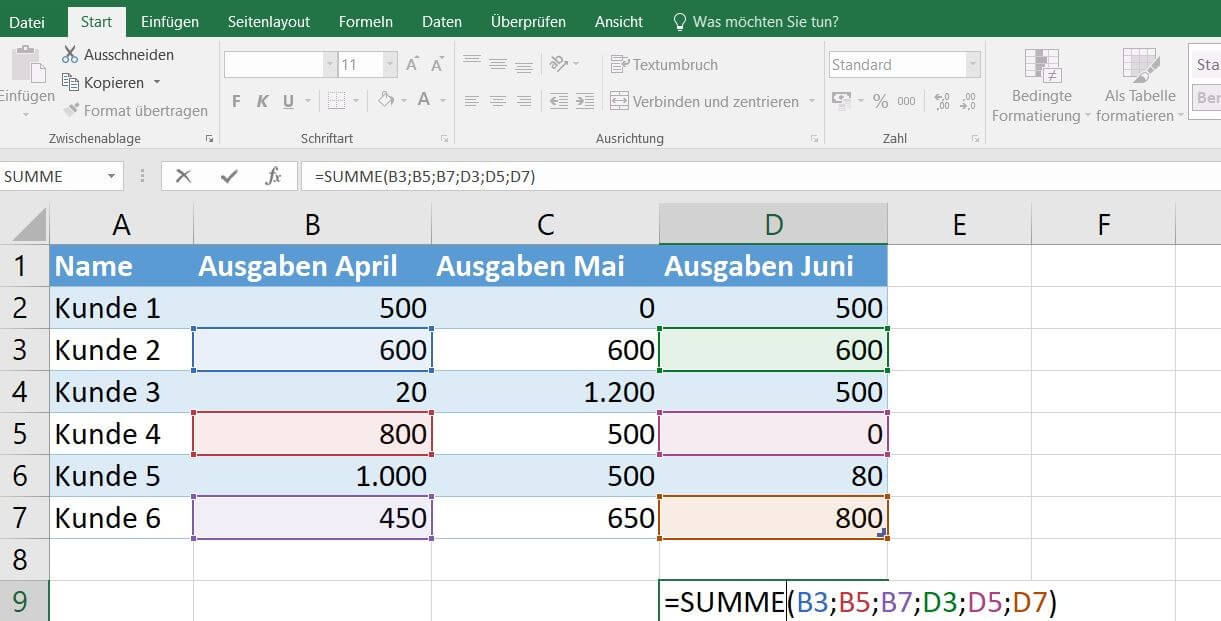1221x621 pixels.
Task: Open Zwischenablage dialog launcher
Action: (209, 139)
